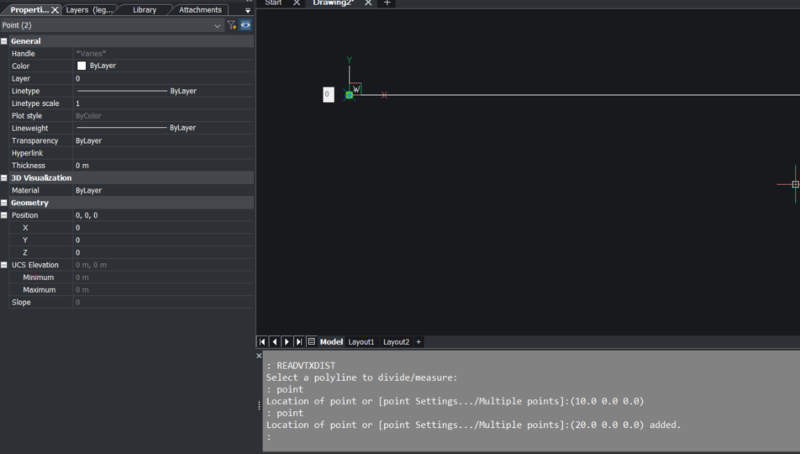Jump to first layout using navigation arrow
Viewport: 800px width, 454px height.
[263, 342]
